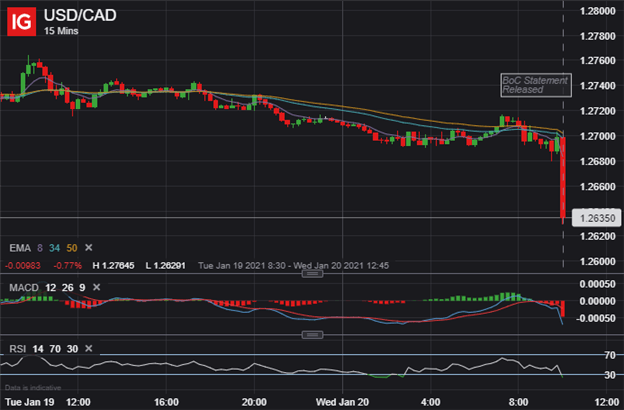Open EMA indicator settings label
Screen dimensions: 624x410
20,248
